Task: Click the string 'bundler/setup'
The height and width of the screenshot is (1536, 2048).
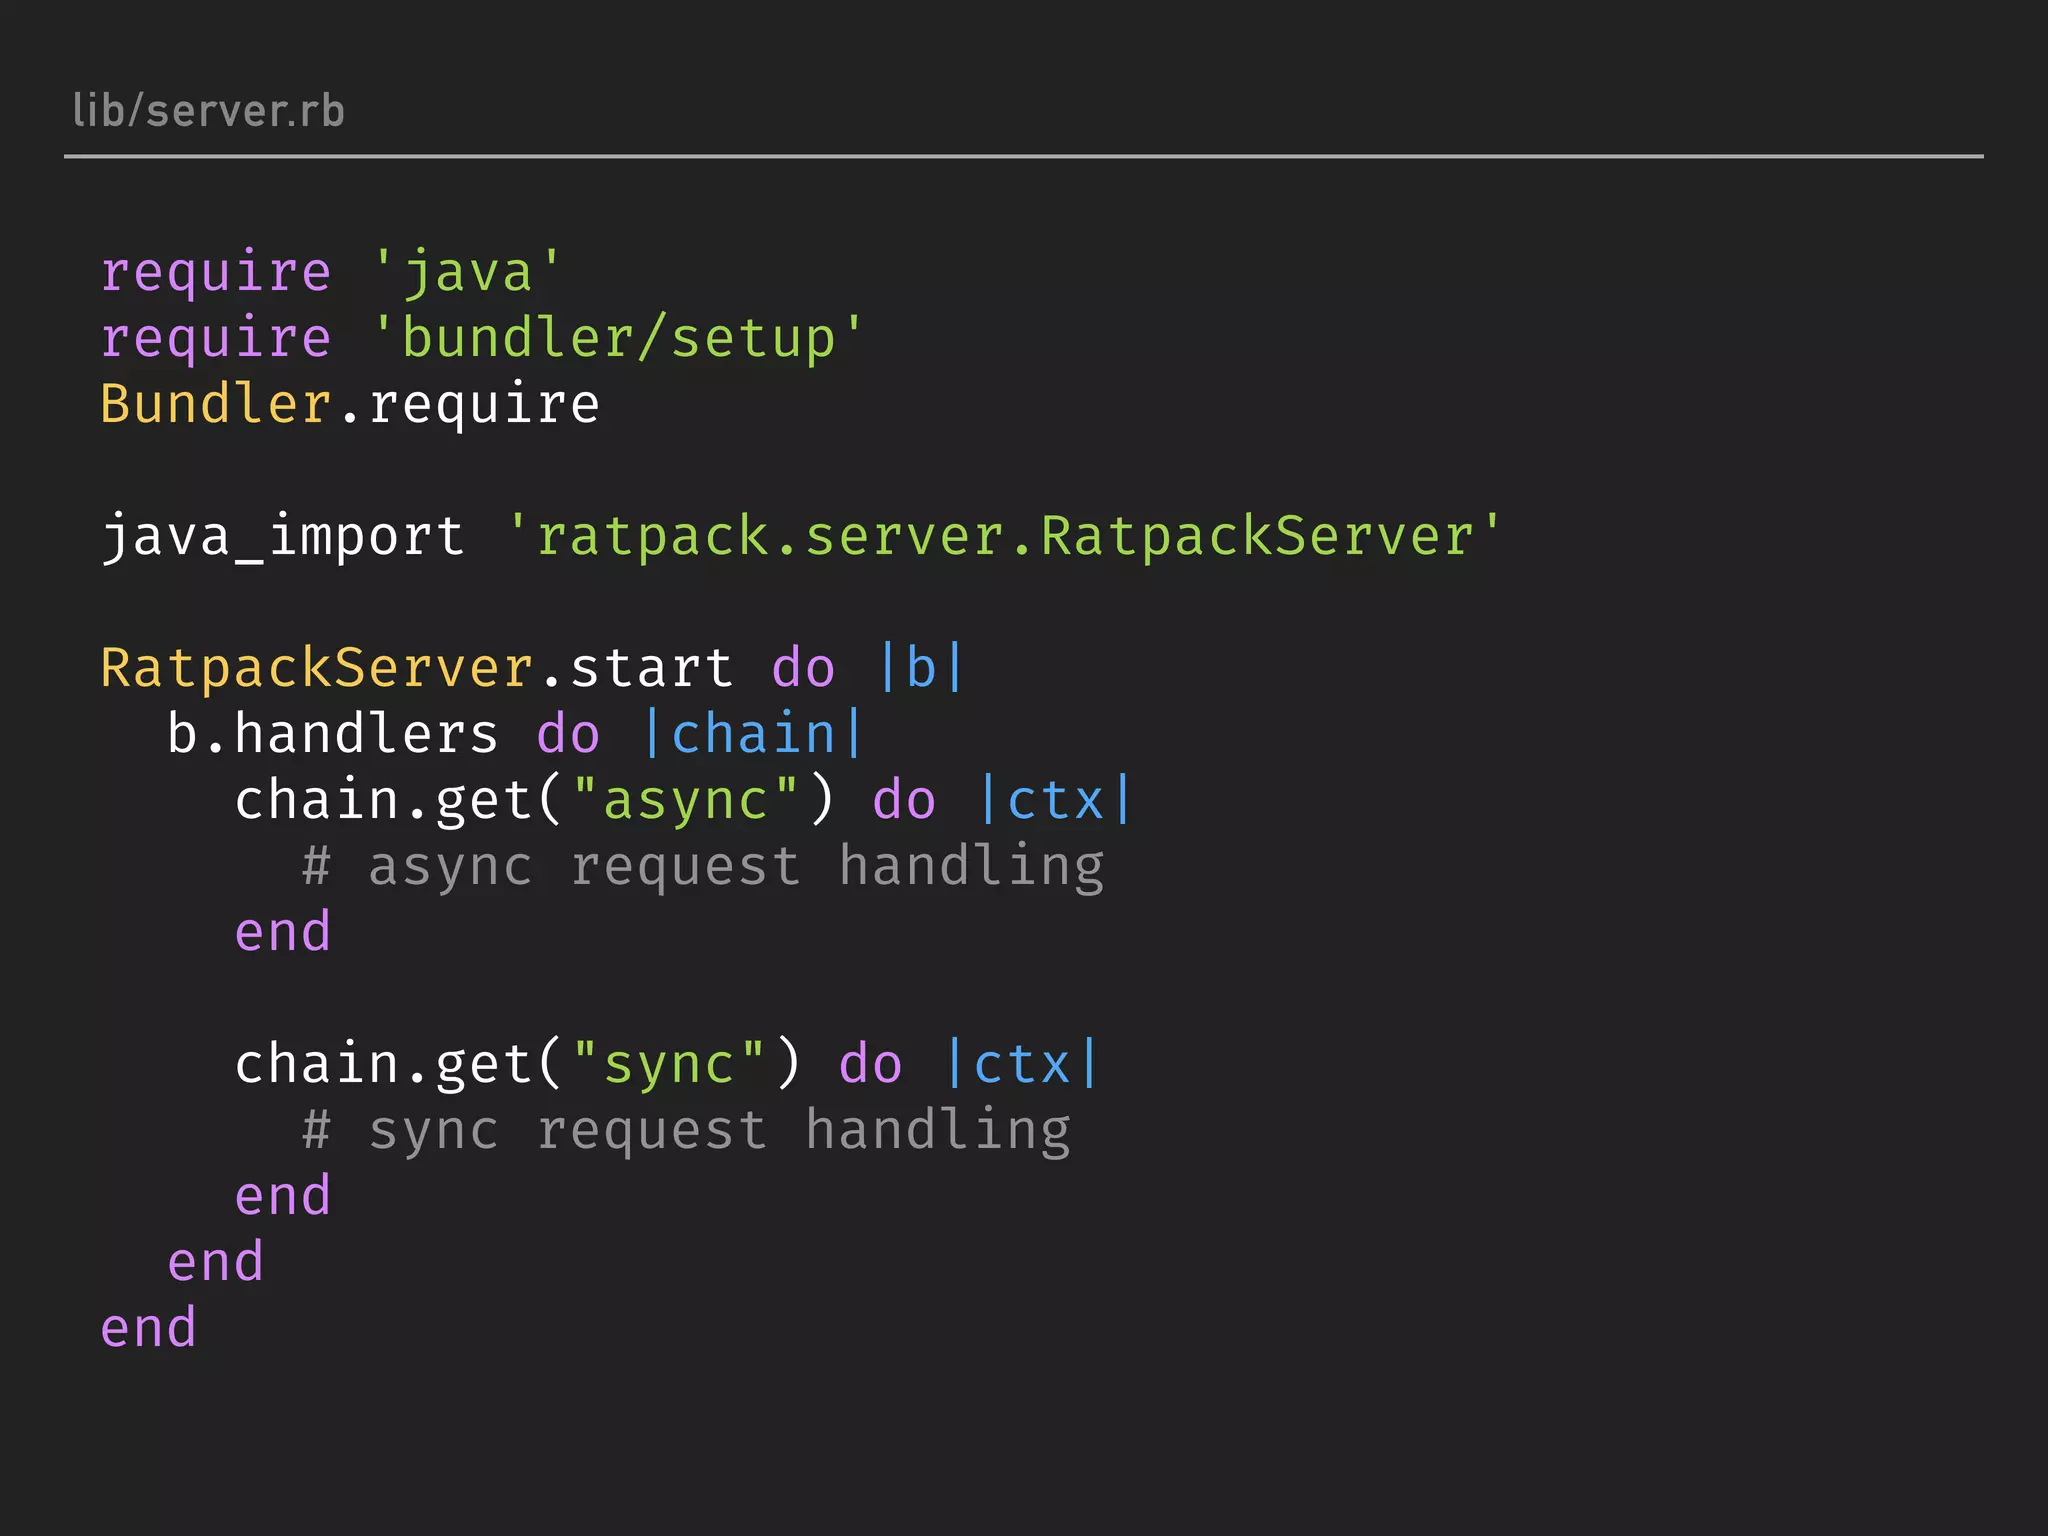Action: [618, 338]
